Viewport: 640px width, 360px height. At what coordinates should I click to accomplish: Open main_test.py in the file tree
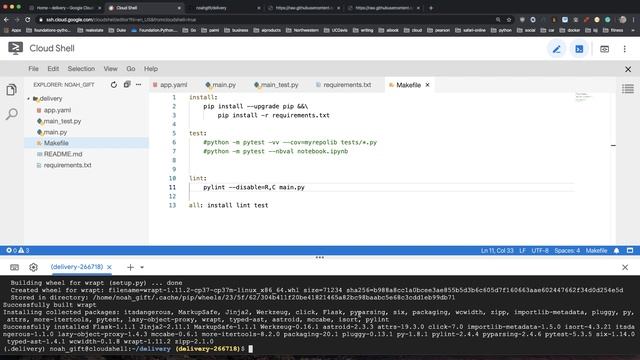pos(62,121)
